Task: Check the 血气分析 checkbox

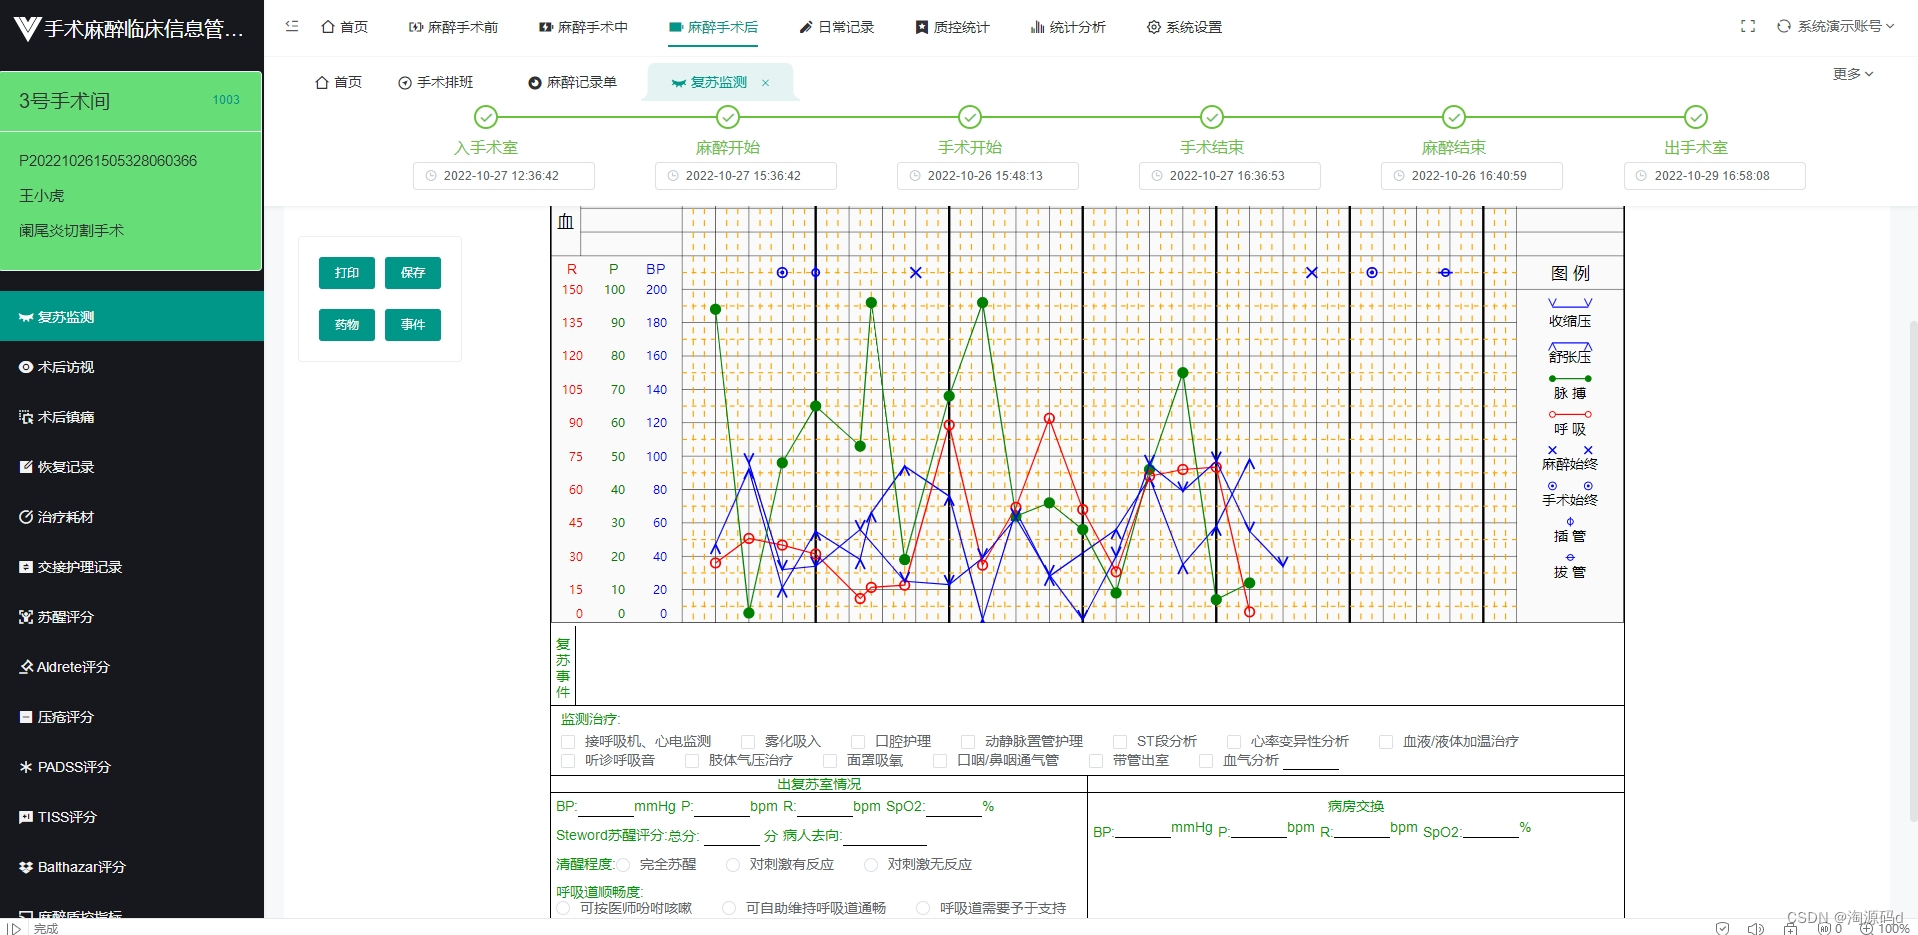Action: coord(1206,761)
